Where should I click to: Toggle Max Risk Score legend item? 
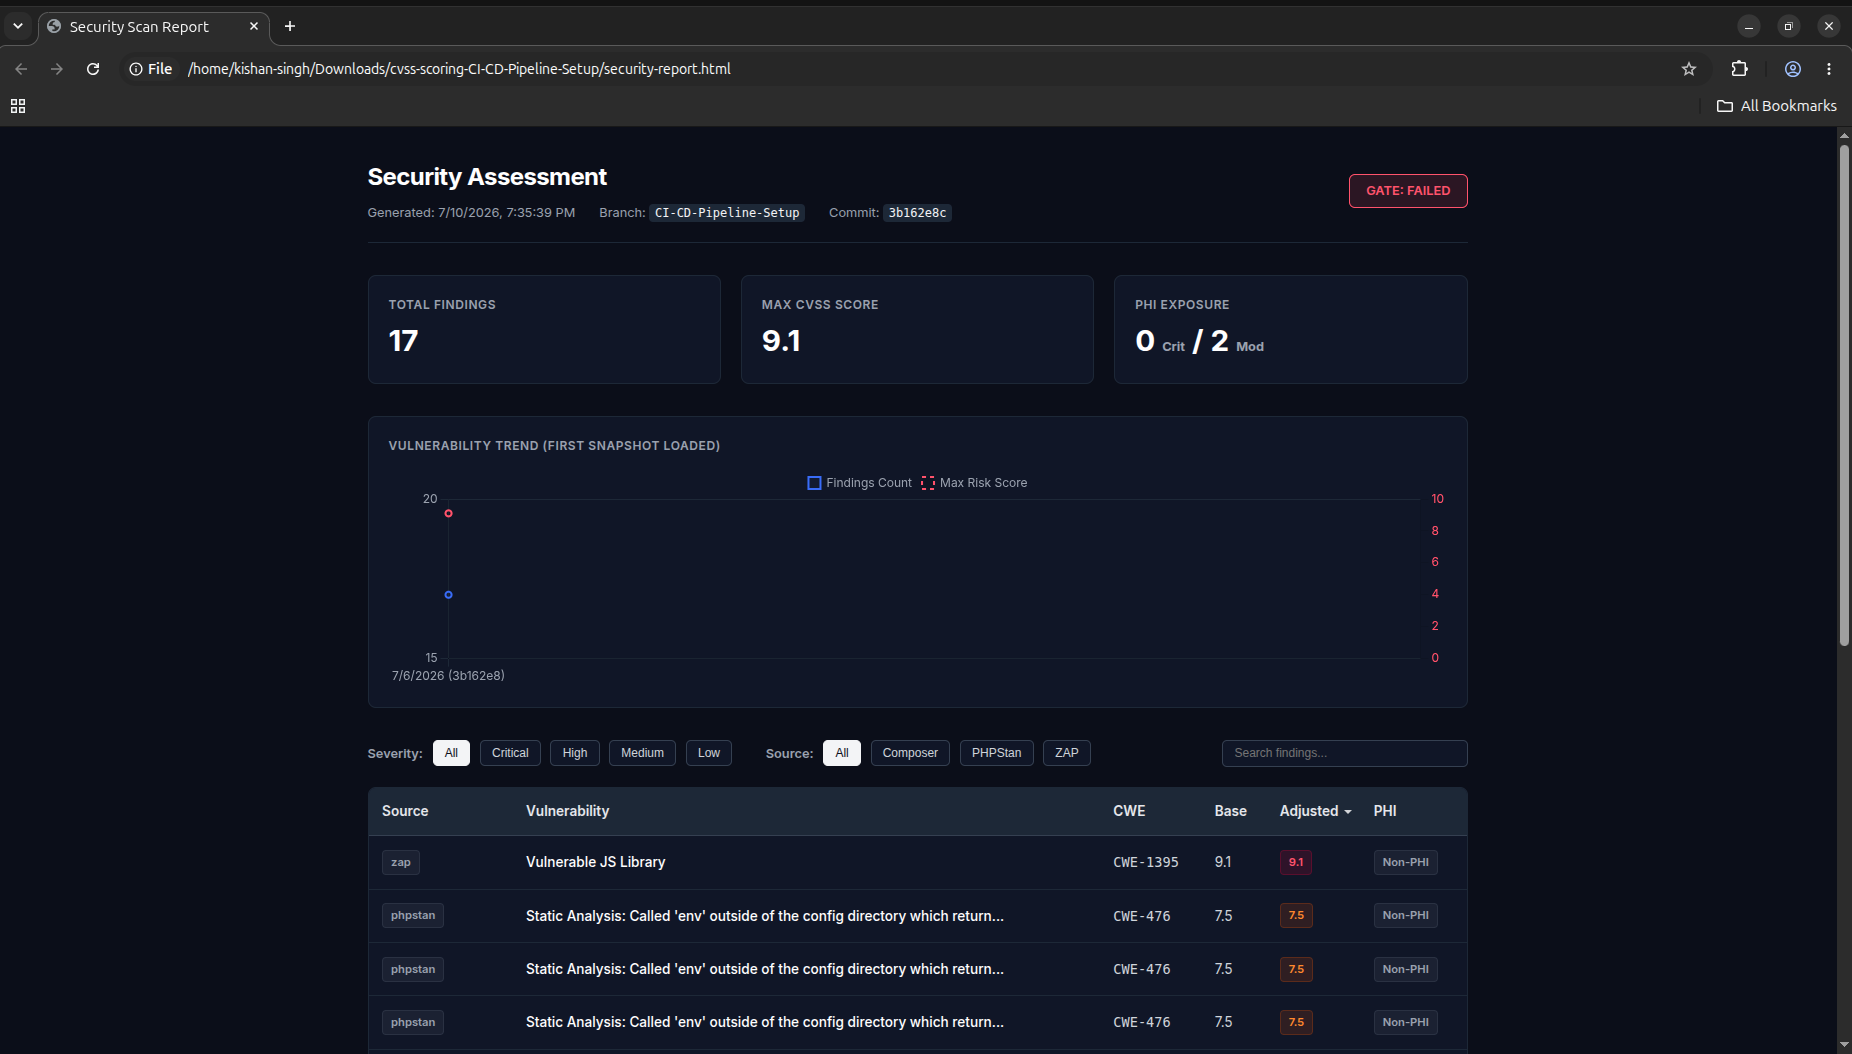[974, 483]
